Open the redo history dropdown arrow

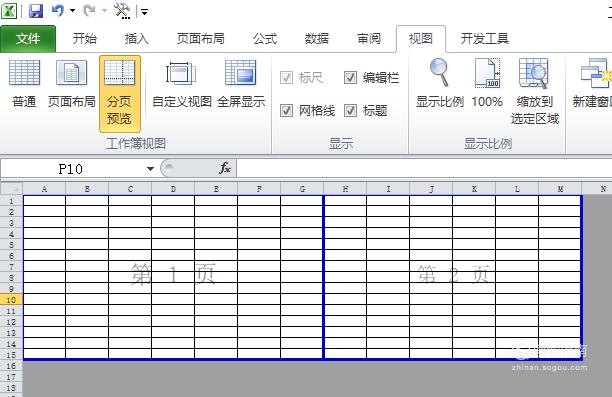[x=104, y=11]
